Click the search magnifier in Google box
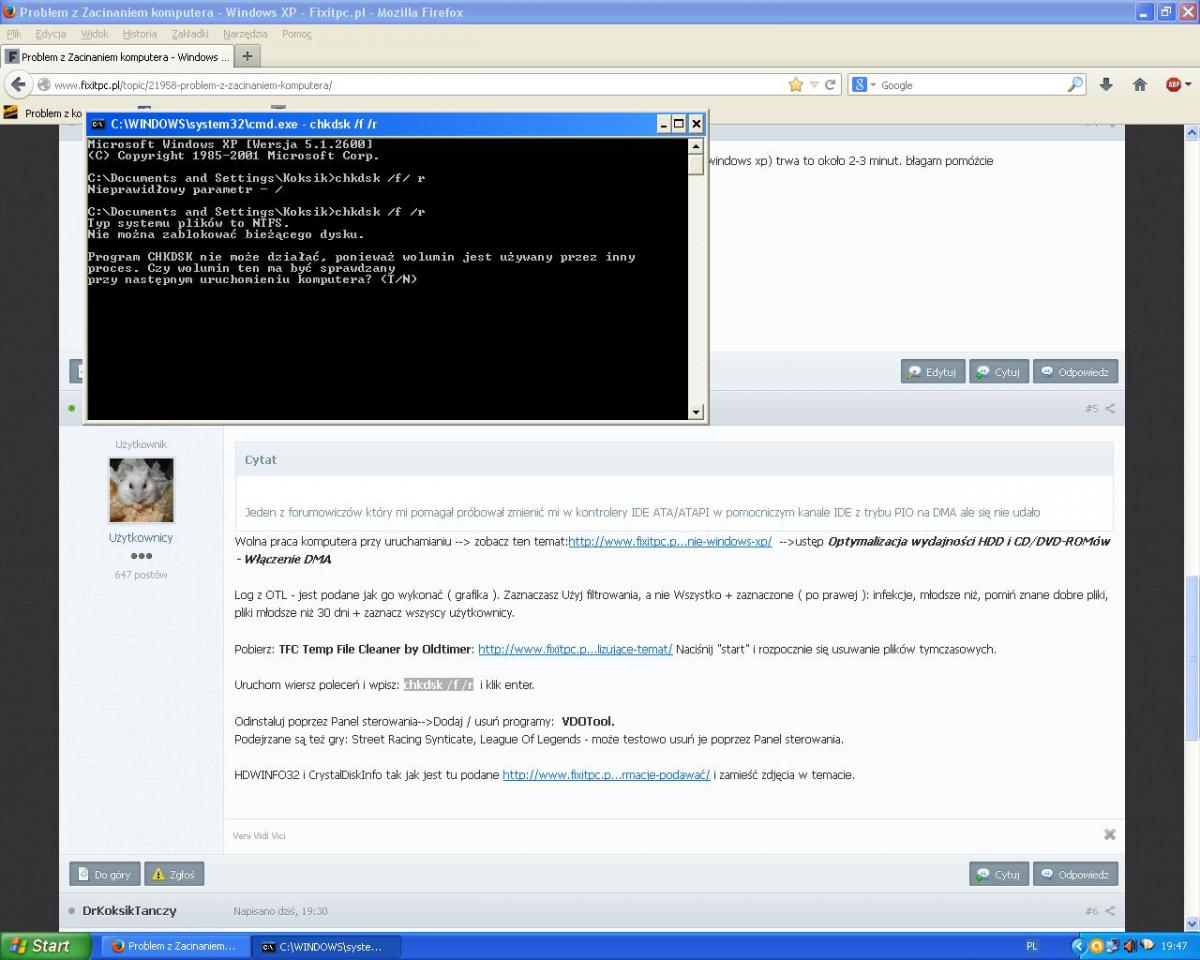Viewport: 1200px width, 960px height. pyautogui.click(x=1075, y=85)
